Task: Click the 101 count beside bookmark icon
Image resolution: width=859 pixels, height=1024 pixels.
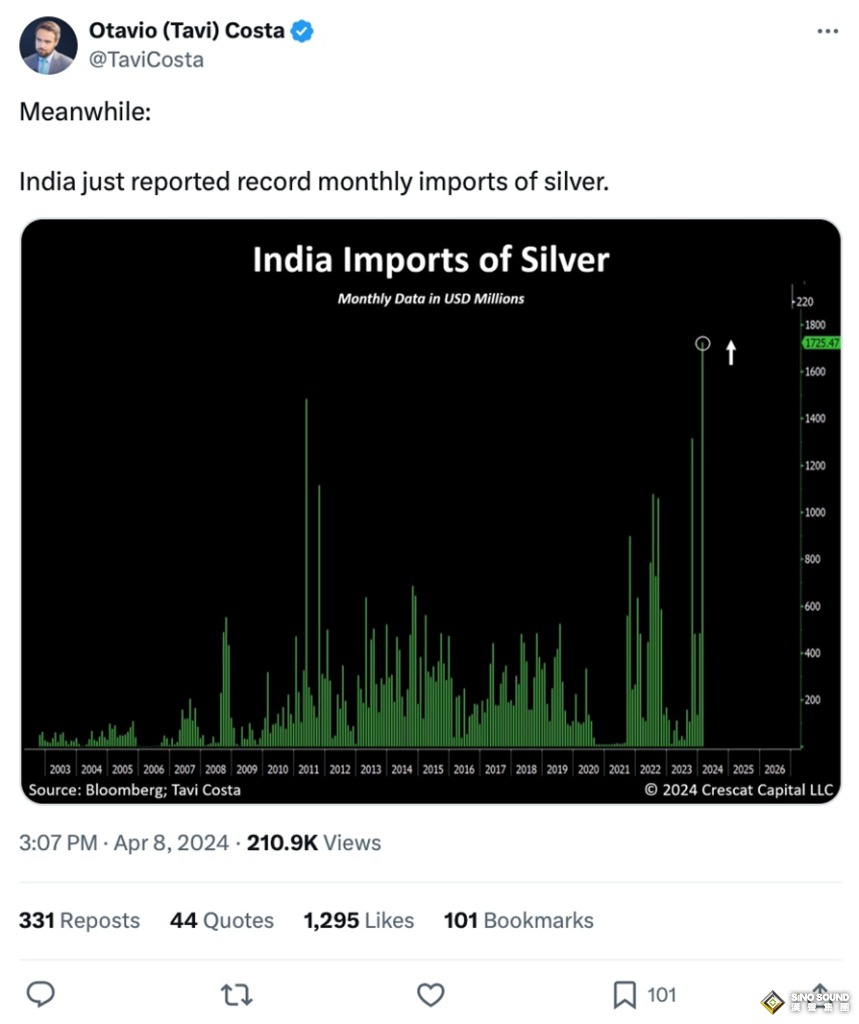Action: 662,994
